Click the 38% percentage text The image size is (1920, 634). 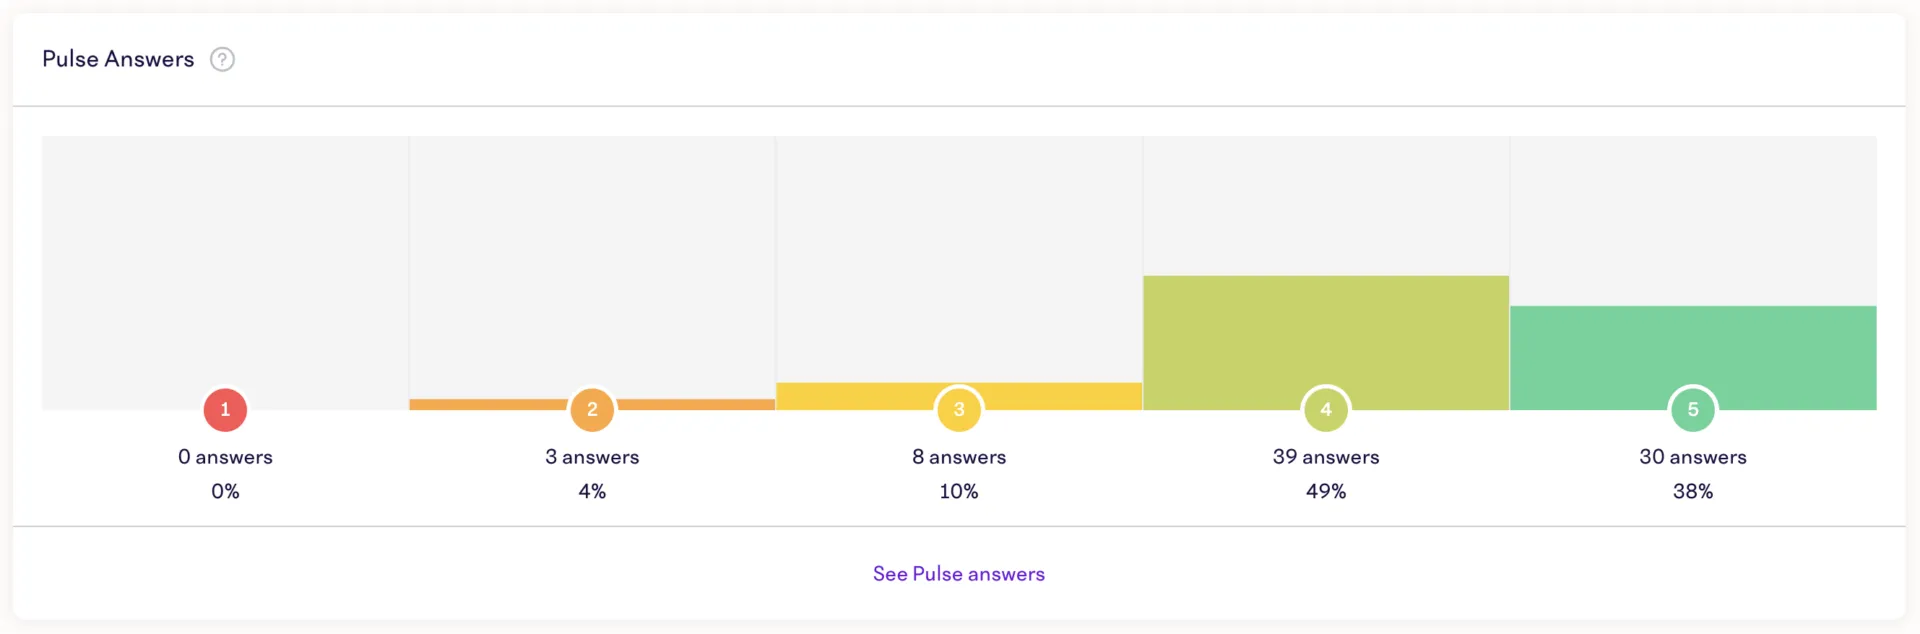[x=1693, y=491]
